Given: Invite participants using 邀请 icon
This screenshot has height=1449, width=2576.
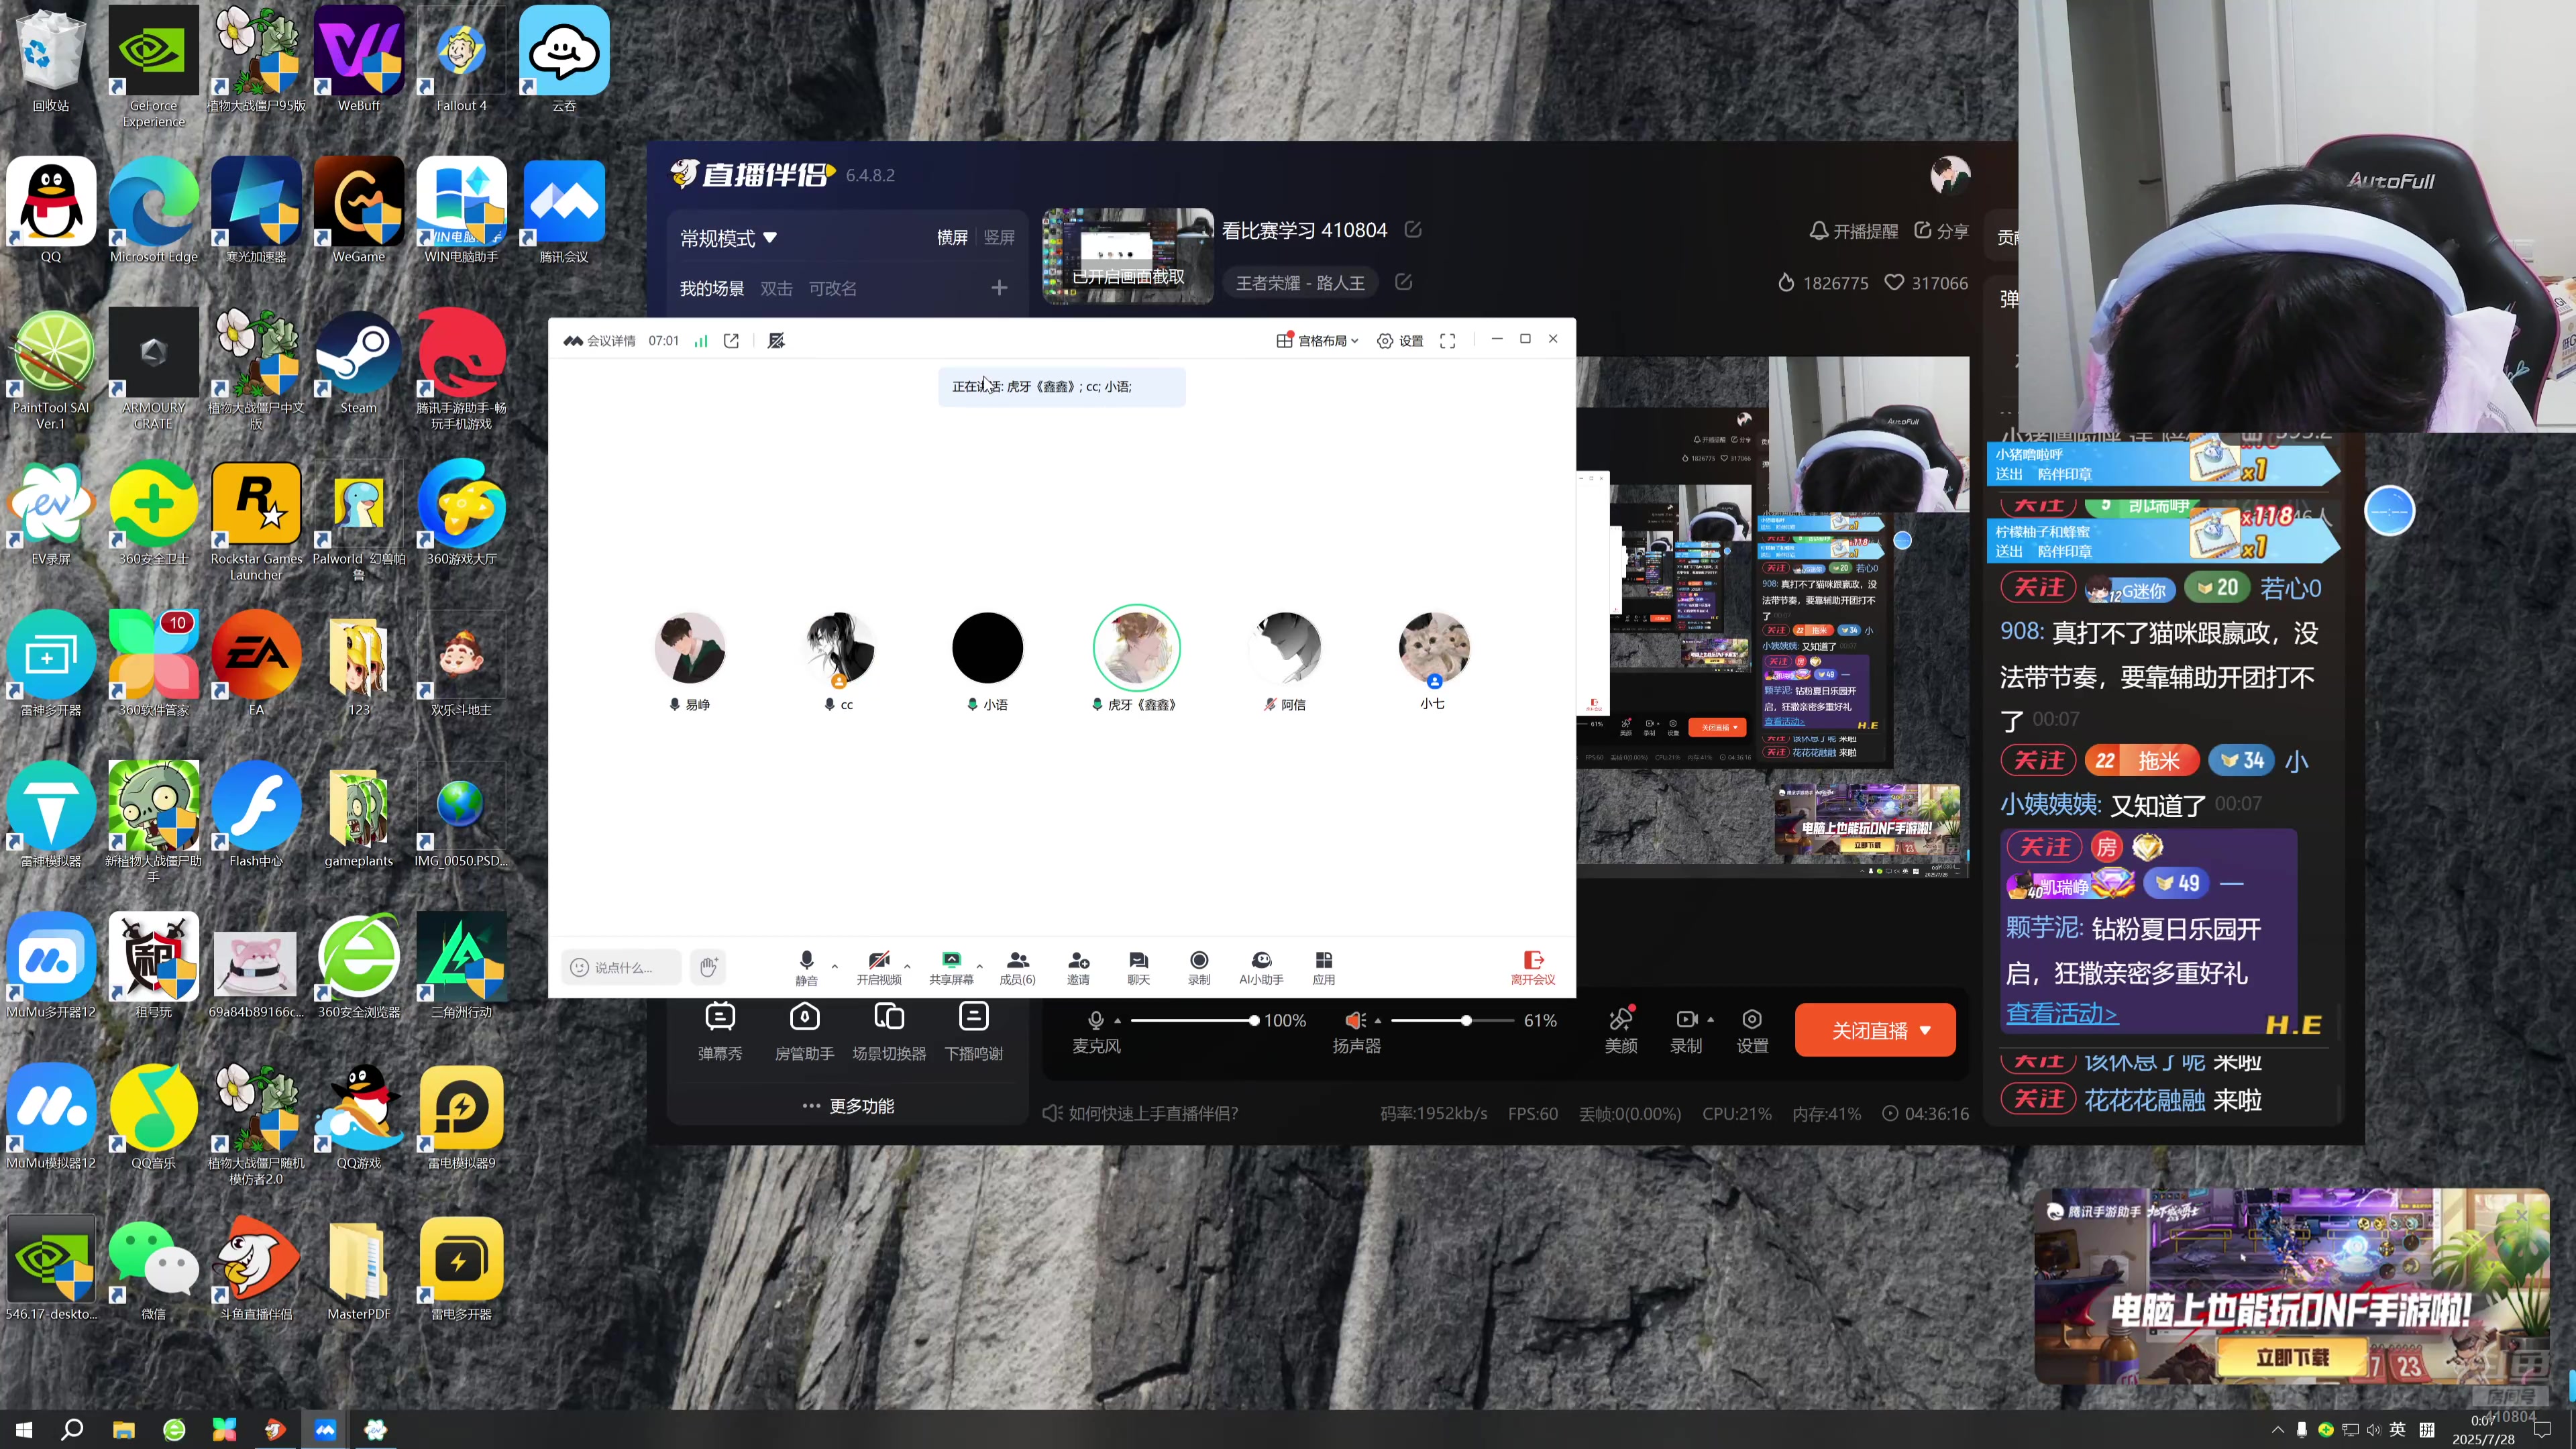Looking at the screenshot, I should [1078, 967].
